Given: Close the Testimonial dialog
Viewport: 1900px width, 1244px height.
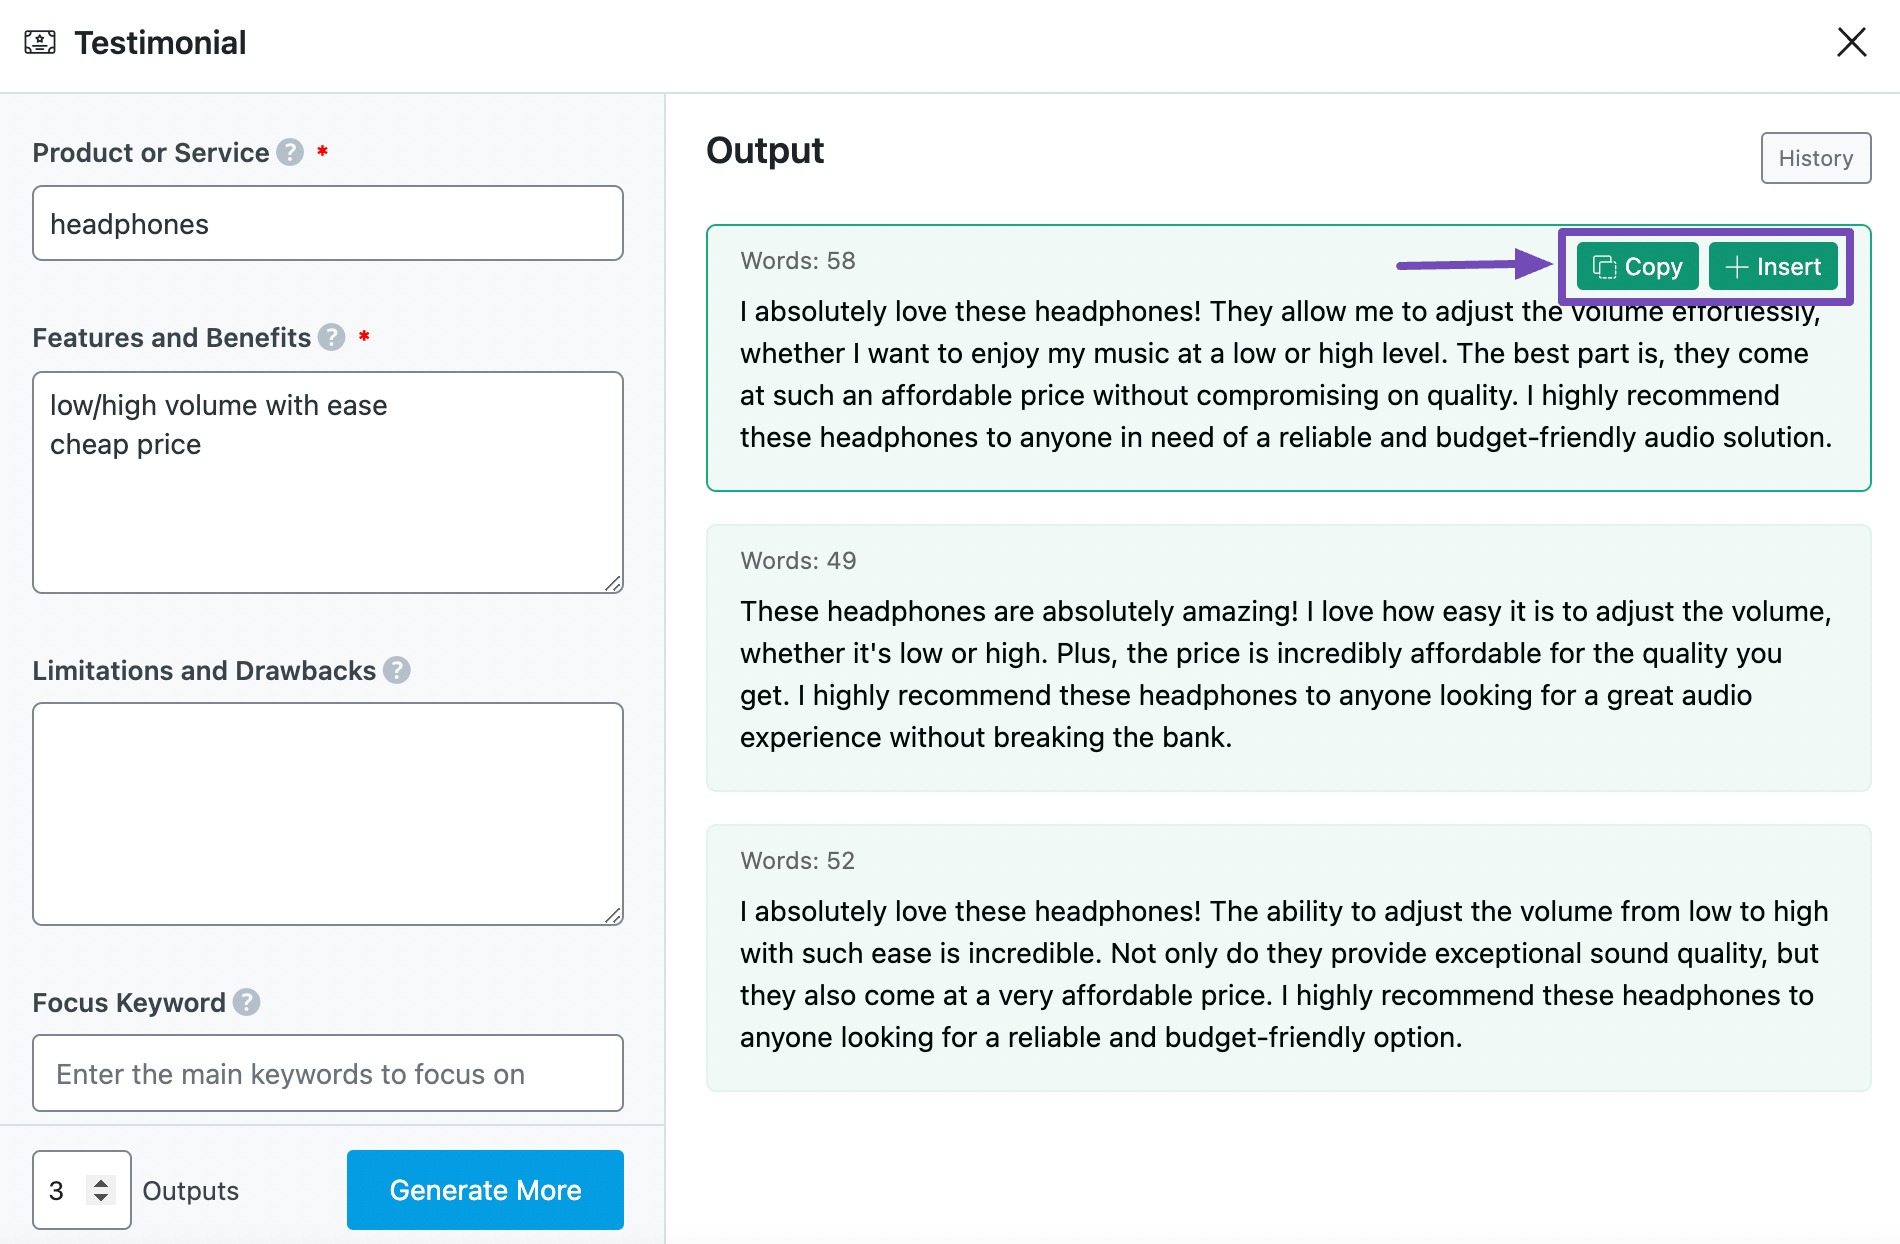Looking at the screenshot, I should click(x=1852, y=42).
